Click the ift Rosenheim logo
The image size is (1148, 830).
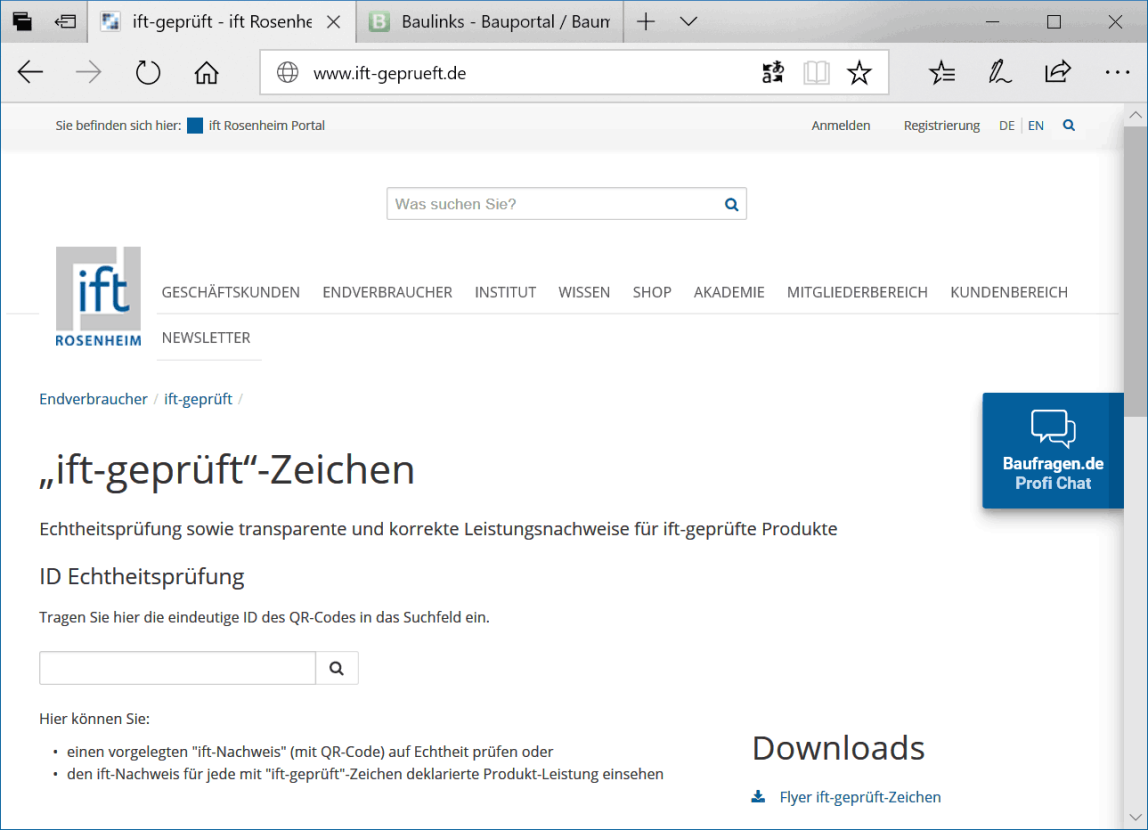[98, 296]
